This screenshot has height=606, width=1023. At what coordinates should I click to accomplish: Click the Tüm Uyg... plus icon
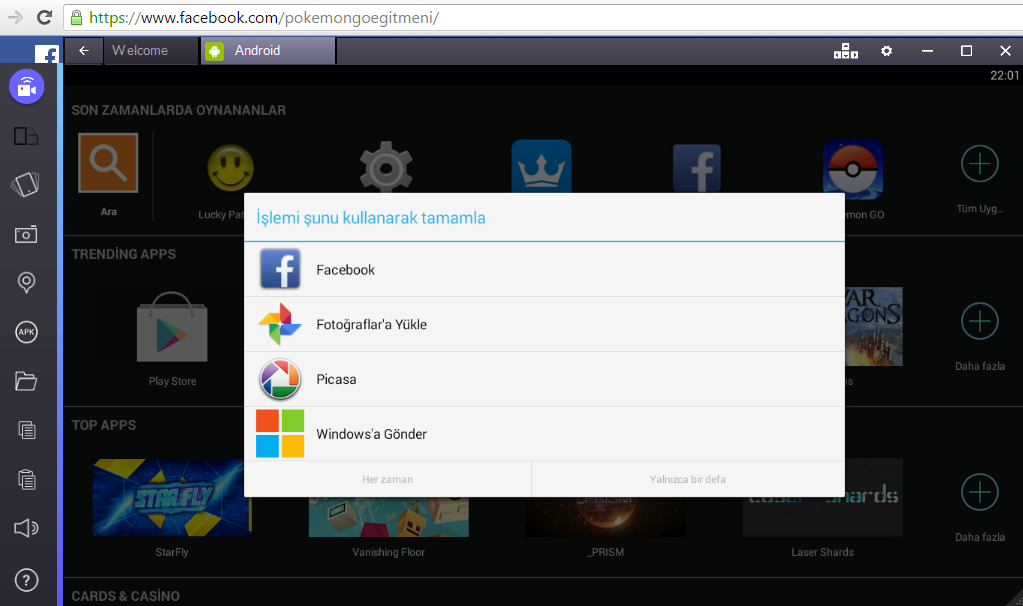click(980, 164)
